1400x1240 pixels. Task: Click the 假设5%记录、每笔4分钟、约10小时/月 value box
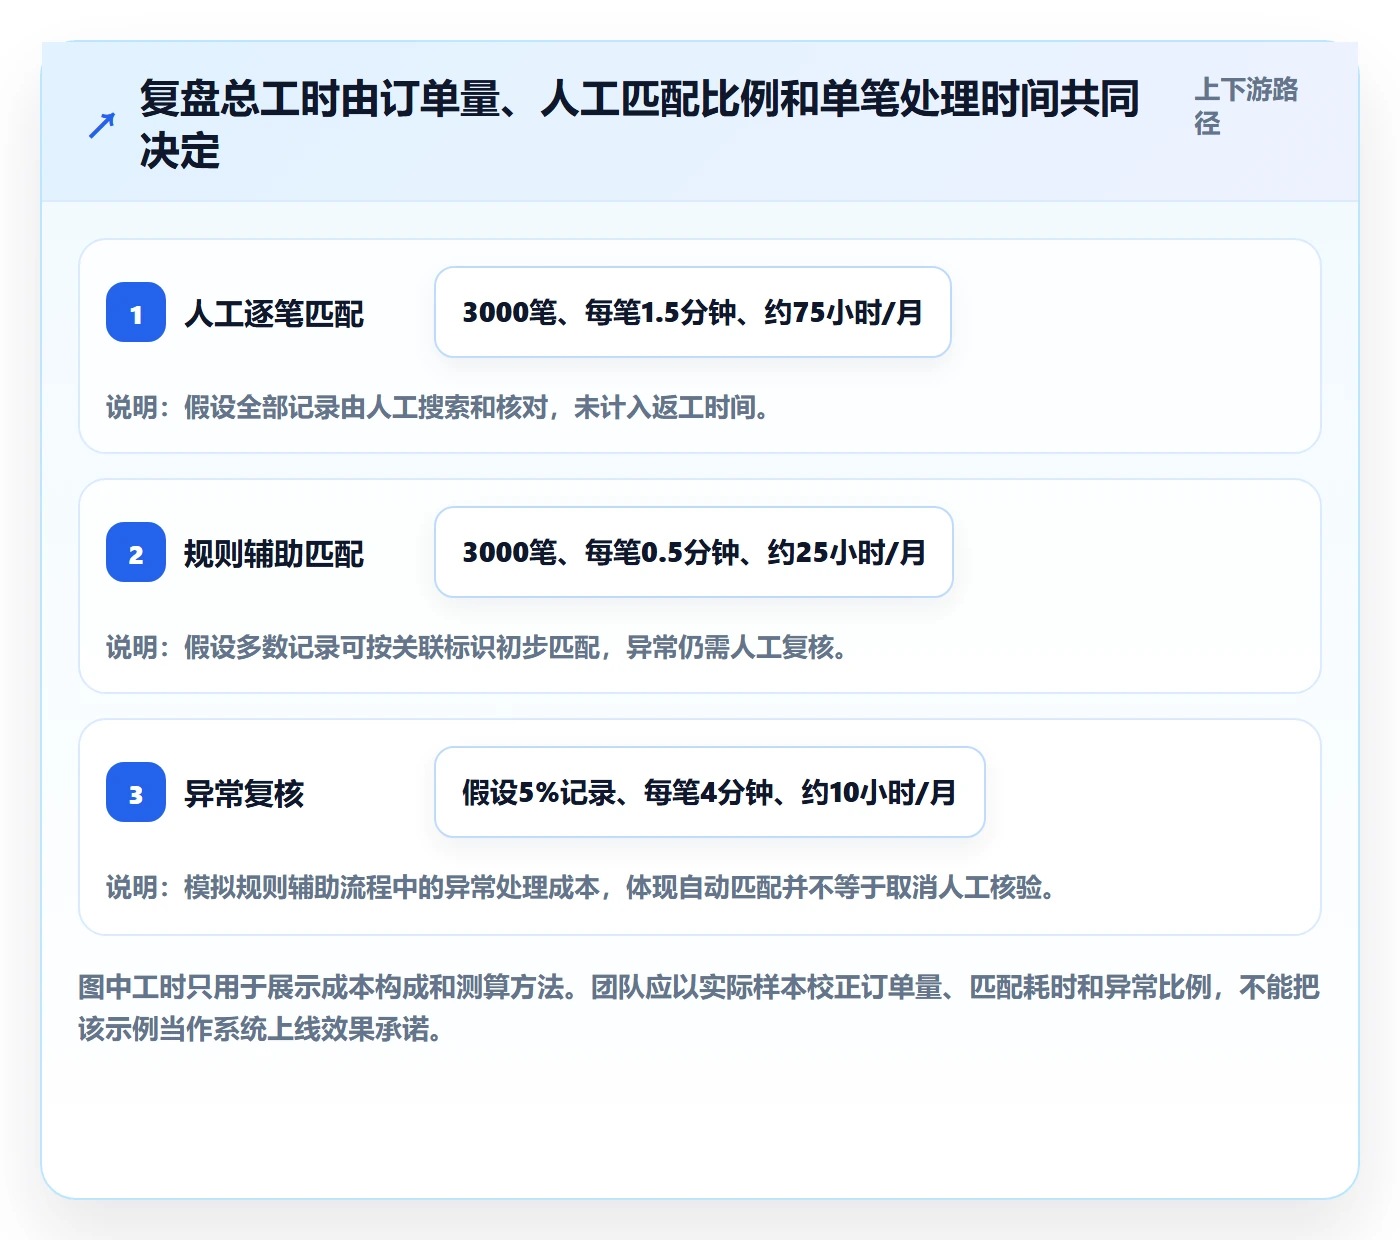pos(710,792)
